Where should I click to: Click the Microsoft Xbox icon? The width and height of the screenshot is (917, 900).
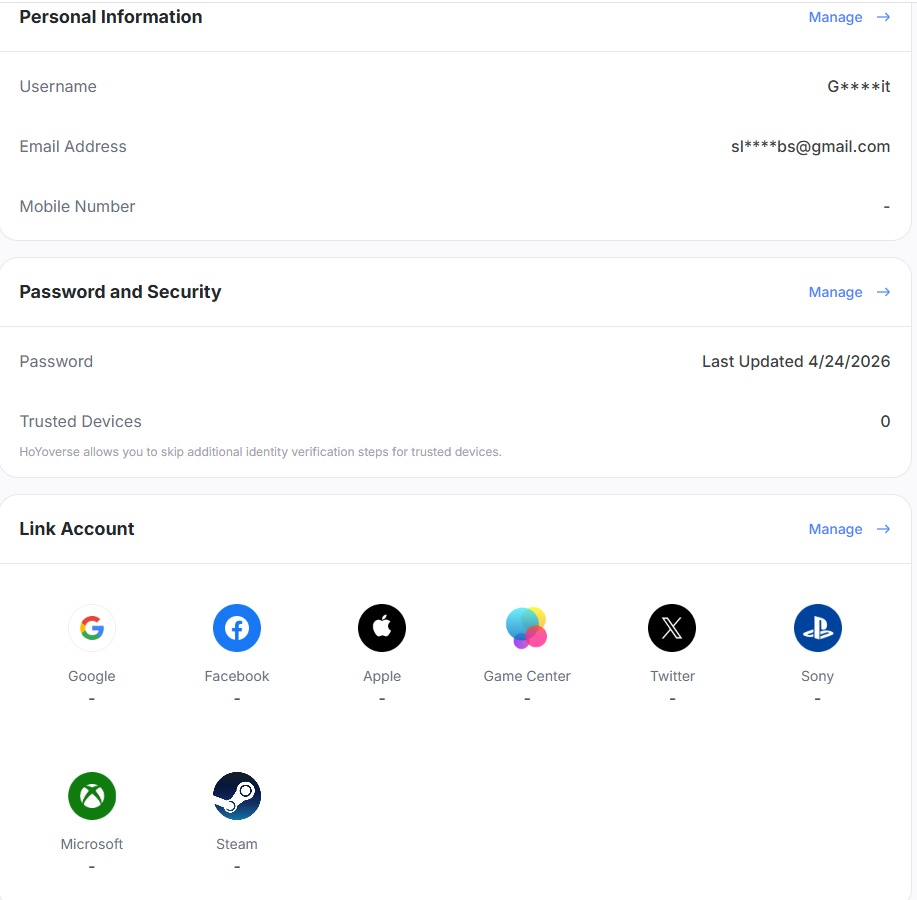coord(92,796)
